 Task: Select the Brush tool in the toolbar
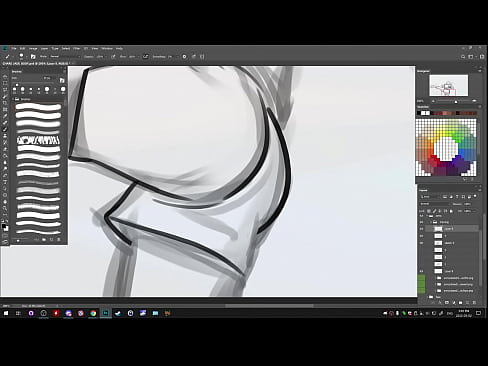tap(5, 129)
